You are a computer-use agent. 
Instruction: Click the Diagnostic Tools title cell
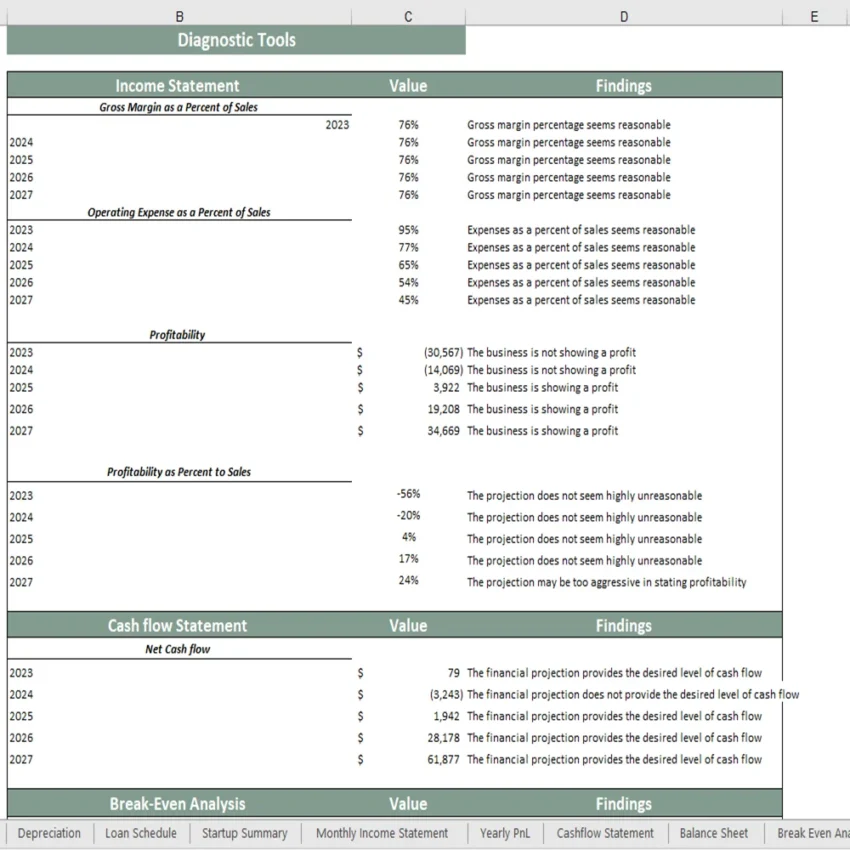(x=236, y=40)
